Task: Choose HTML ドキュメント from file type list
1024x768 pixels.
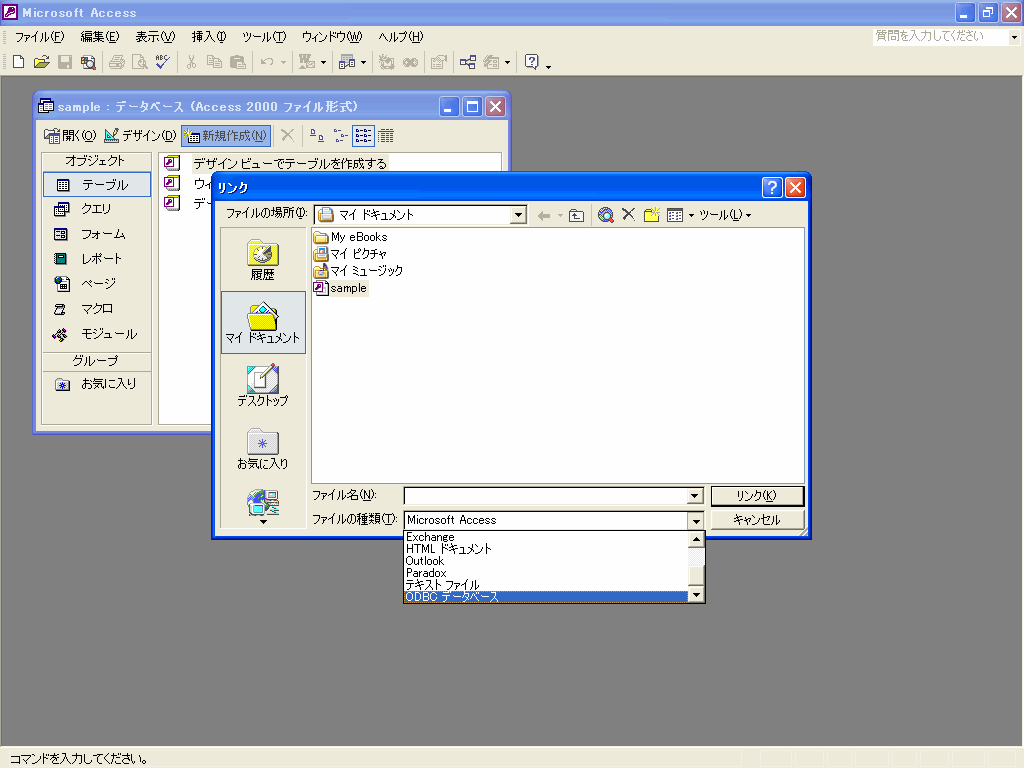Action: pyautogui.click(x=546, y=549)
